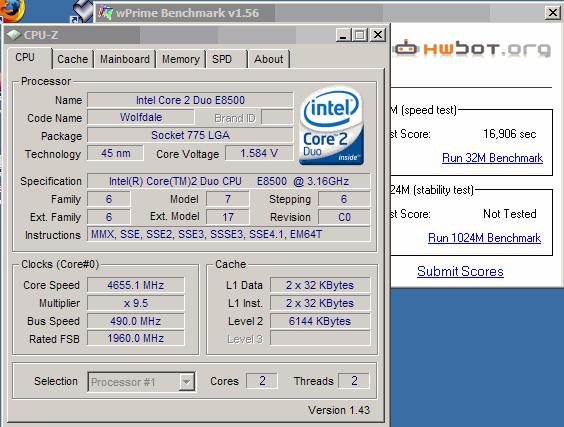Screen dimensions: 564x427
Task: Click the Bus Speed value '490.0 MHz'
Action: tap(136, 321)
